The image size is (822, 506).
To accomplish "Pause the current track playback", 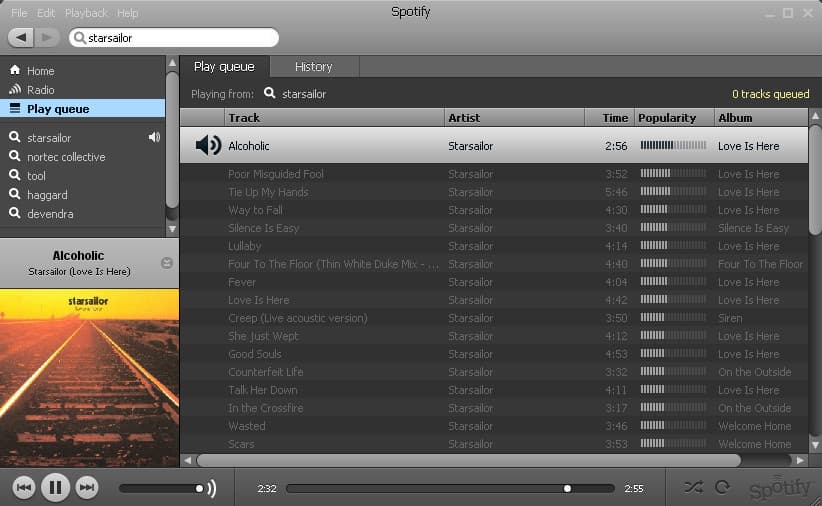I will pos(55,488).
